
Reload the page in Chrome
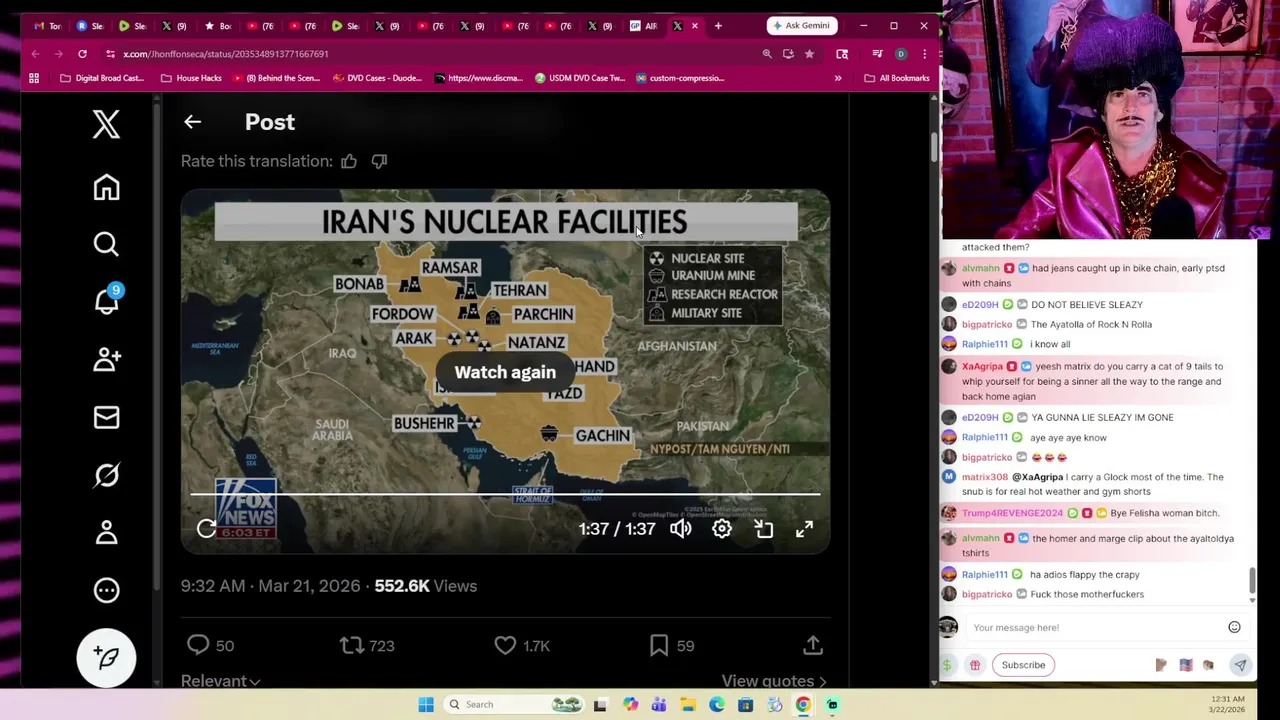click(82, 54)
